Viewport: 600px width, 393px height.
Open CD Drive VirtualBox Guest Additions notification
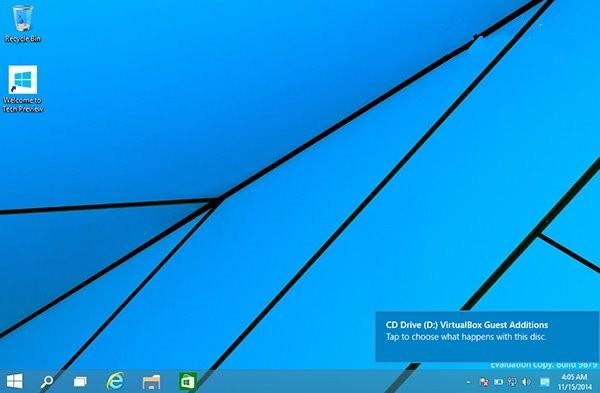tap(487, 336)
